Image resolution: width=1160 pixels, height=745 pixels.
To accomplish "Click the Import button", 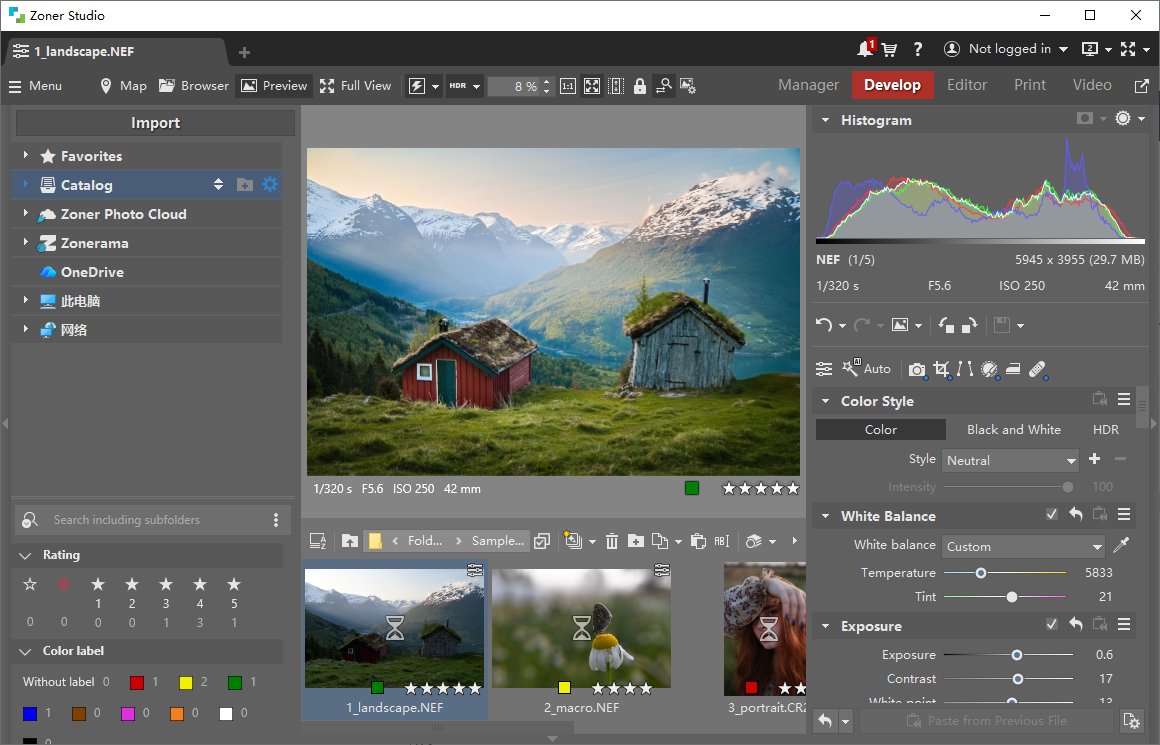I will coord(155,123).
